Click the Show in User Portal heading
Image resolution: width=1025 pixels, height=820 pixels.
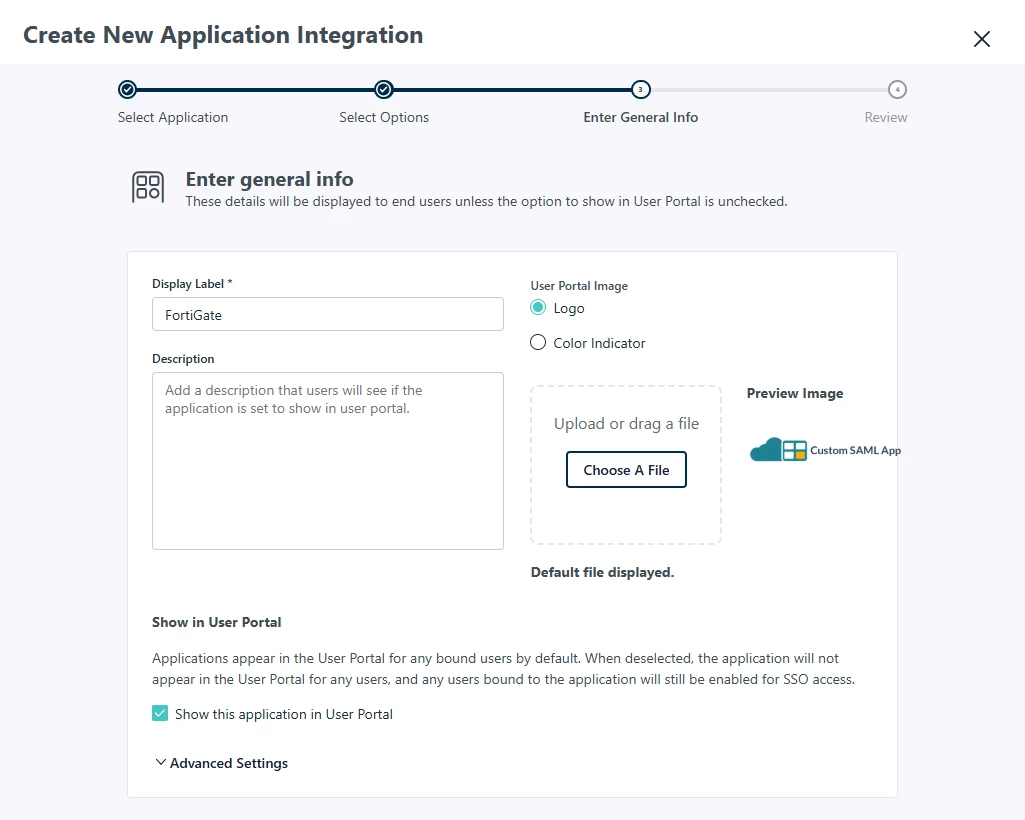(216, 622)
